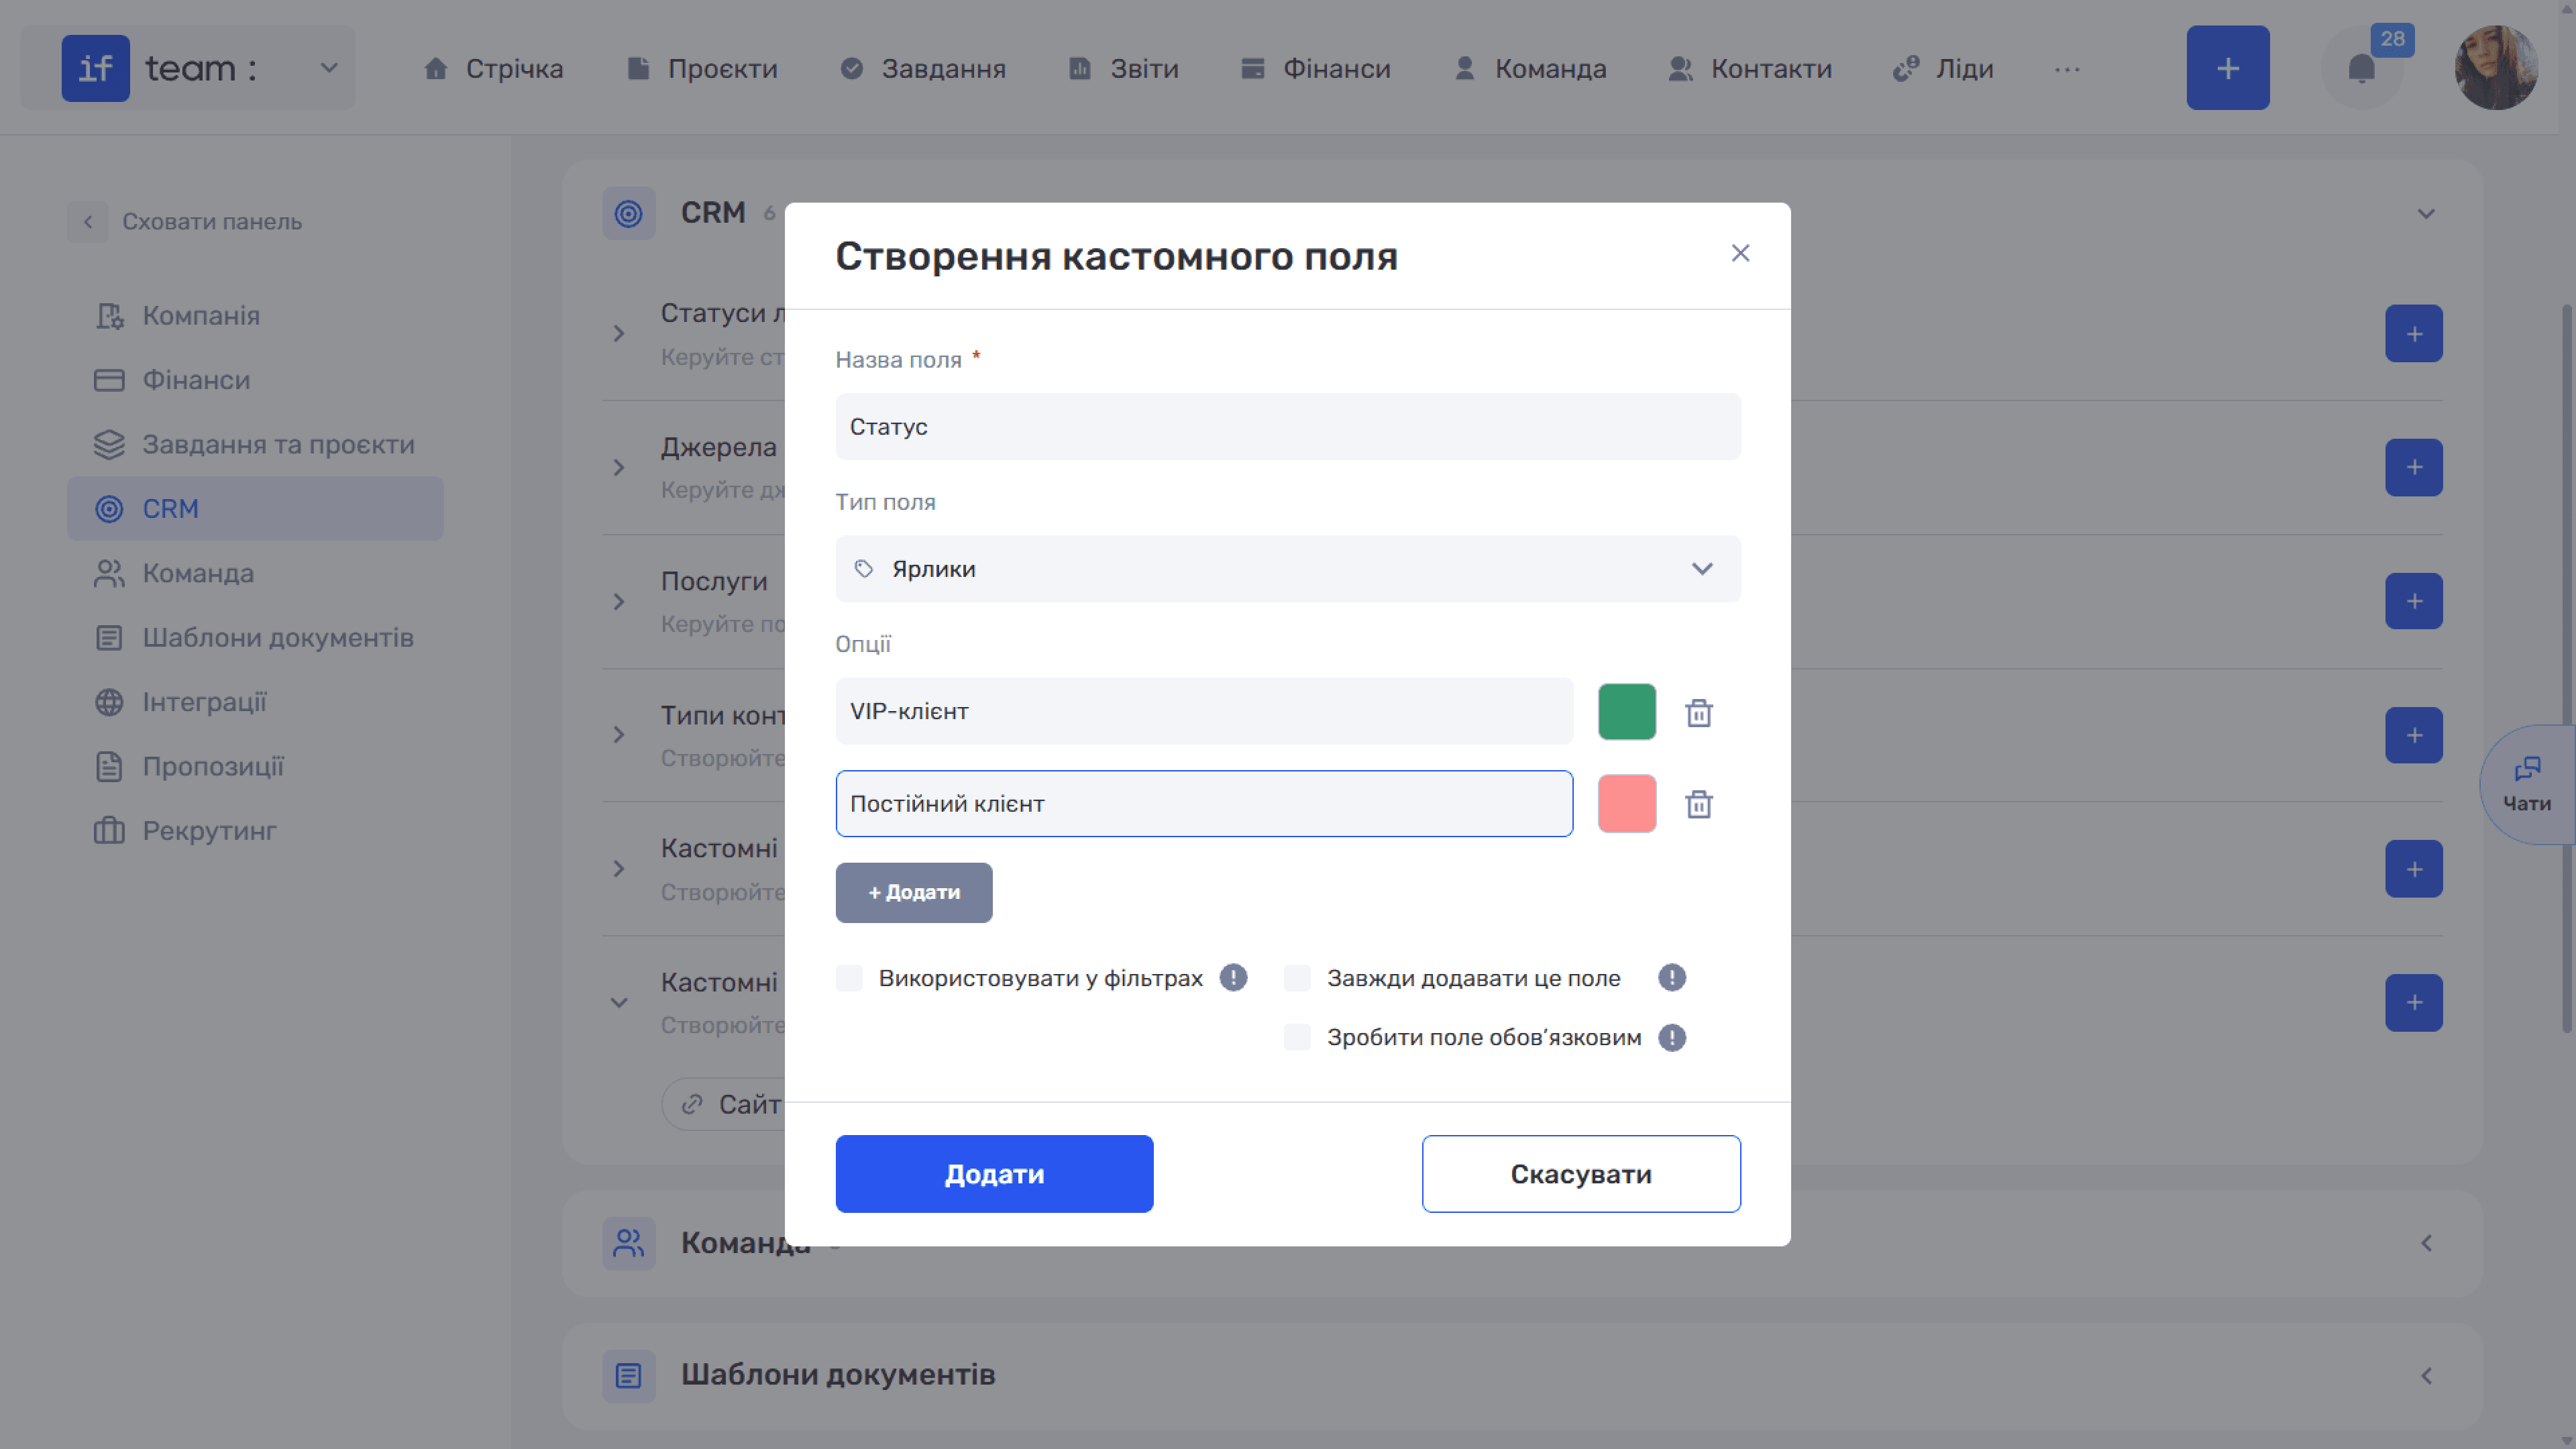Click the CRM section target icon
Viewport: 2576px width, 1449px height.
point(629,213)
